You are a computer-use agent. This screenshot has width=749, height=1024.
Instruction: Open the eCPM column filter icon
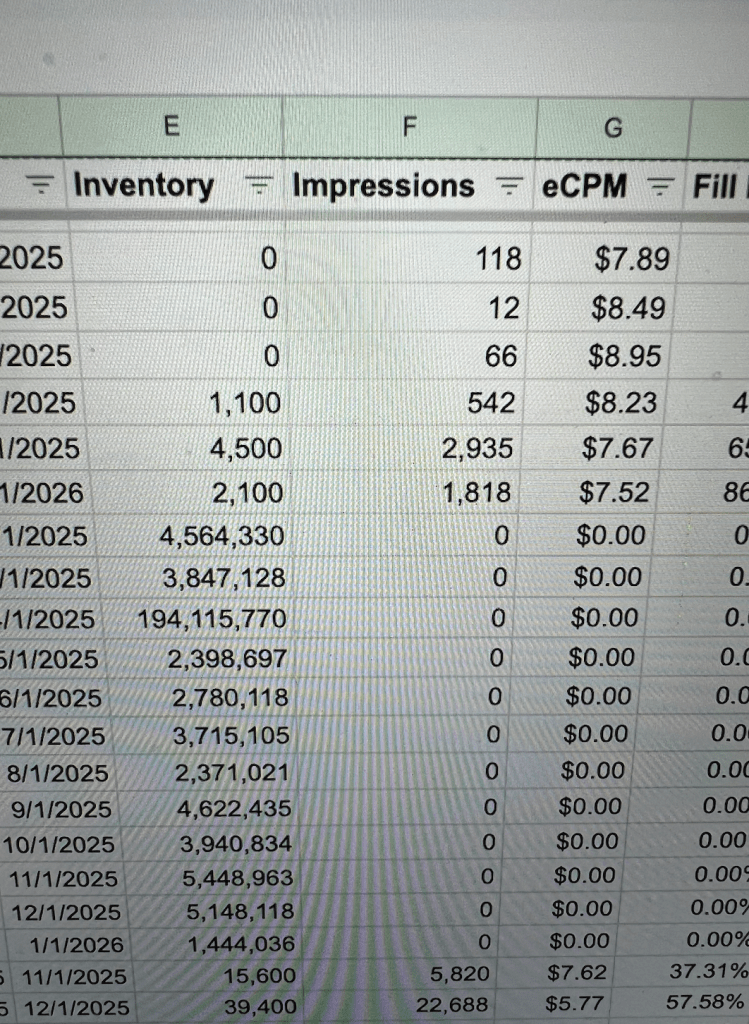[x=659, y=186]
